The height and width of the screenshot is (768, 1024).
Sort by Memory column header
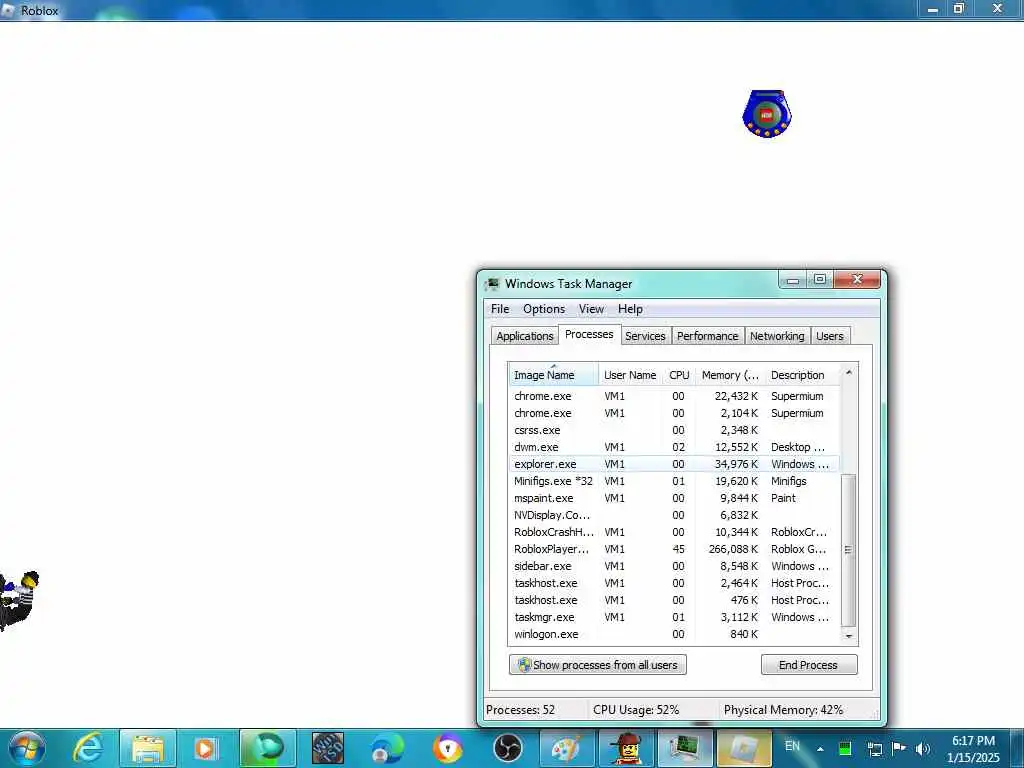click(730, 375)
